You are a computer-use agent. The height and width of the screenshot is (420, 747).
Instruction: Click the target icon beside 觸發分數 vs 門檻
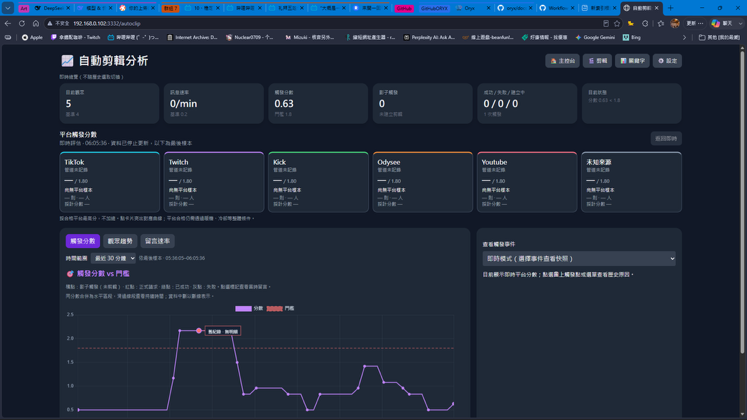70,274
